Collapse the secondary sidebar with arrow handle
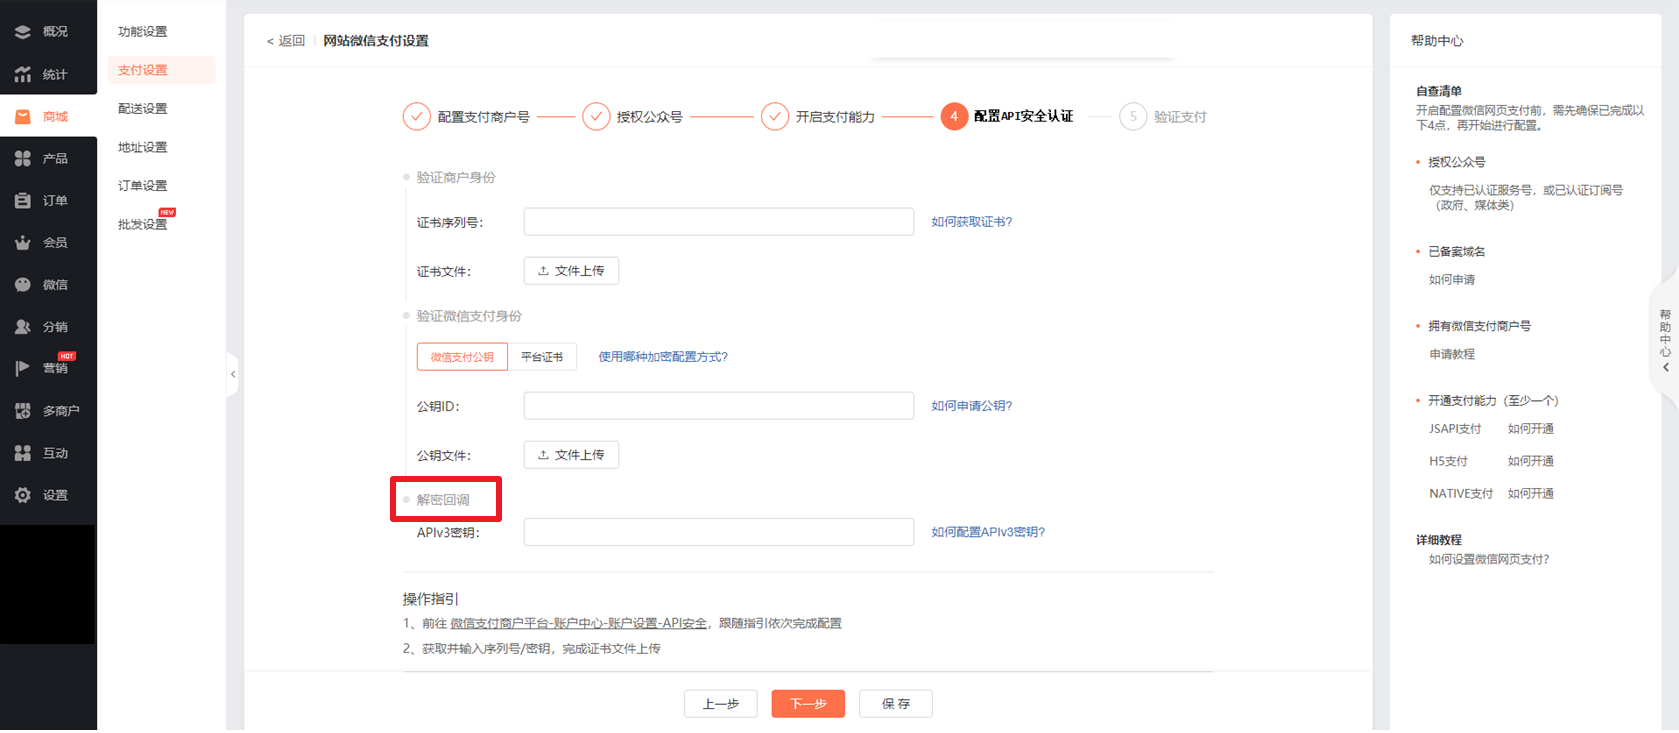The width and height of the screenshot is (1679, 733). pos(233,374)
